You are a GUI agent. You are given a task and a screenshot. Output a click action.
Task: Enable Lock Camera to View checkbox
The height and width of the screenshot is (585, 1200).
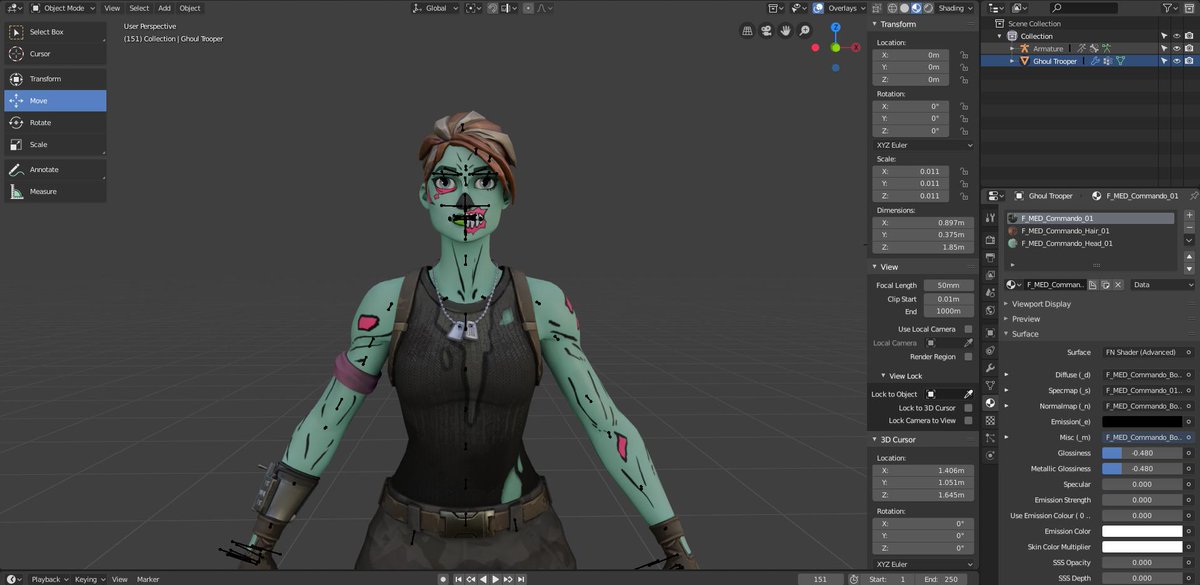(968, 421)
